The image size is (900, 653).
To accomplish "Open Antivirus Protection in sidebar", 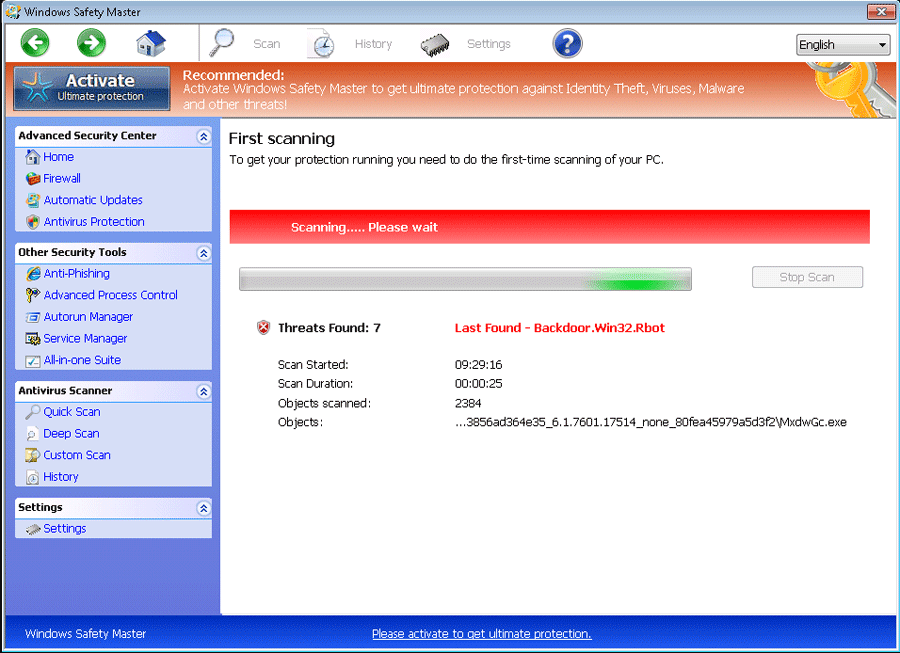I will (x=93, y=222).
